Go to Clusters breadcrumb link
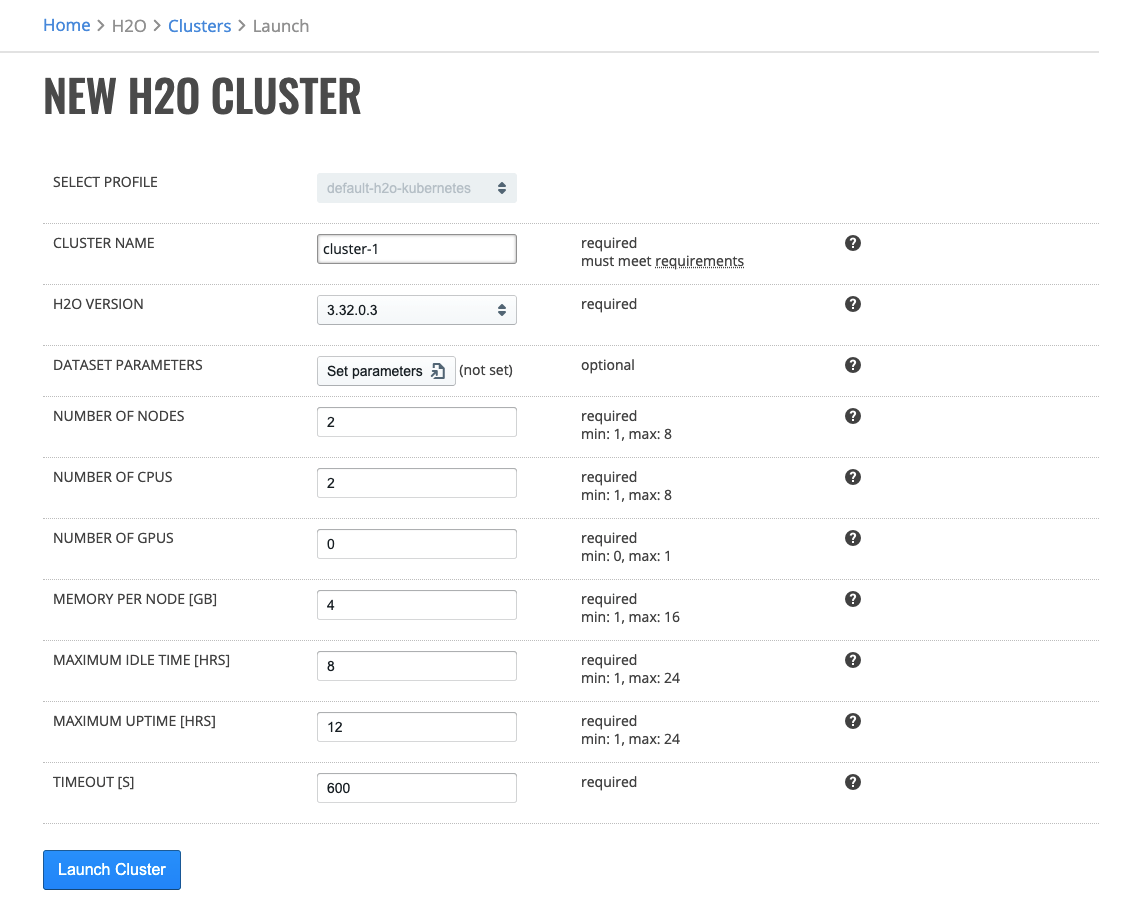1136x923 pixels. tap(199, 26)
